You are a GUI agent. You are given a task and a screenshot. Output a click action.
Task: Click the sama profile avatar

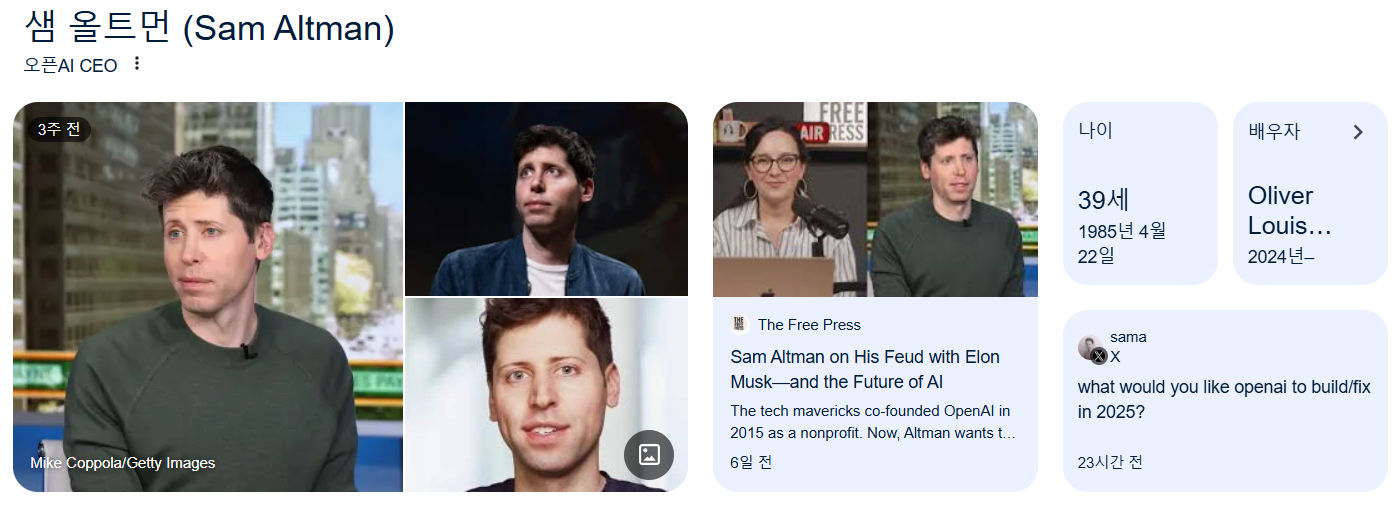point(1090,347)
